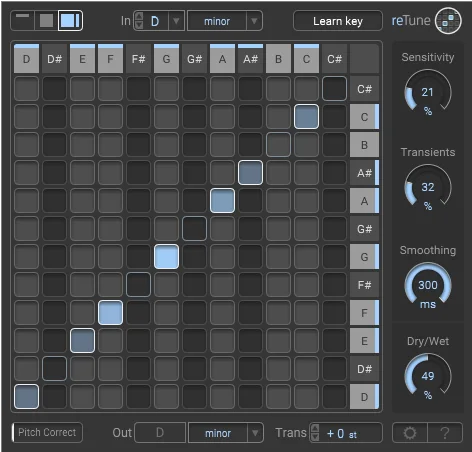Select the full view layout icon
Viewport: 472px width, 452px height.
coord(70,21)
